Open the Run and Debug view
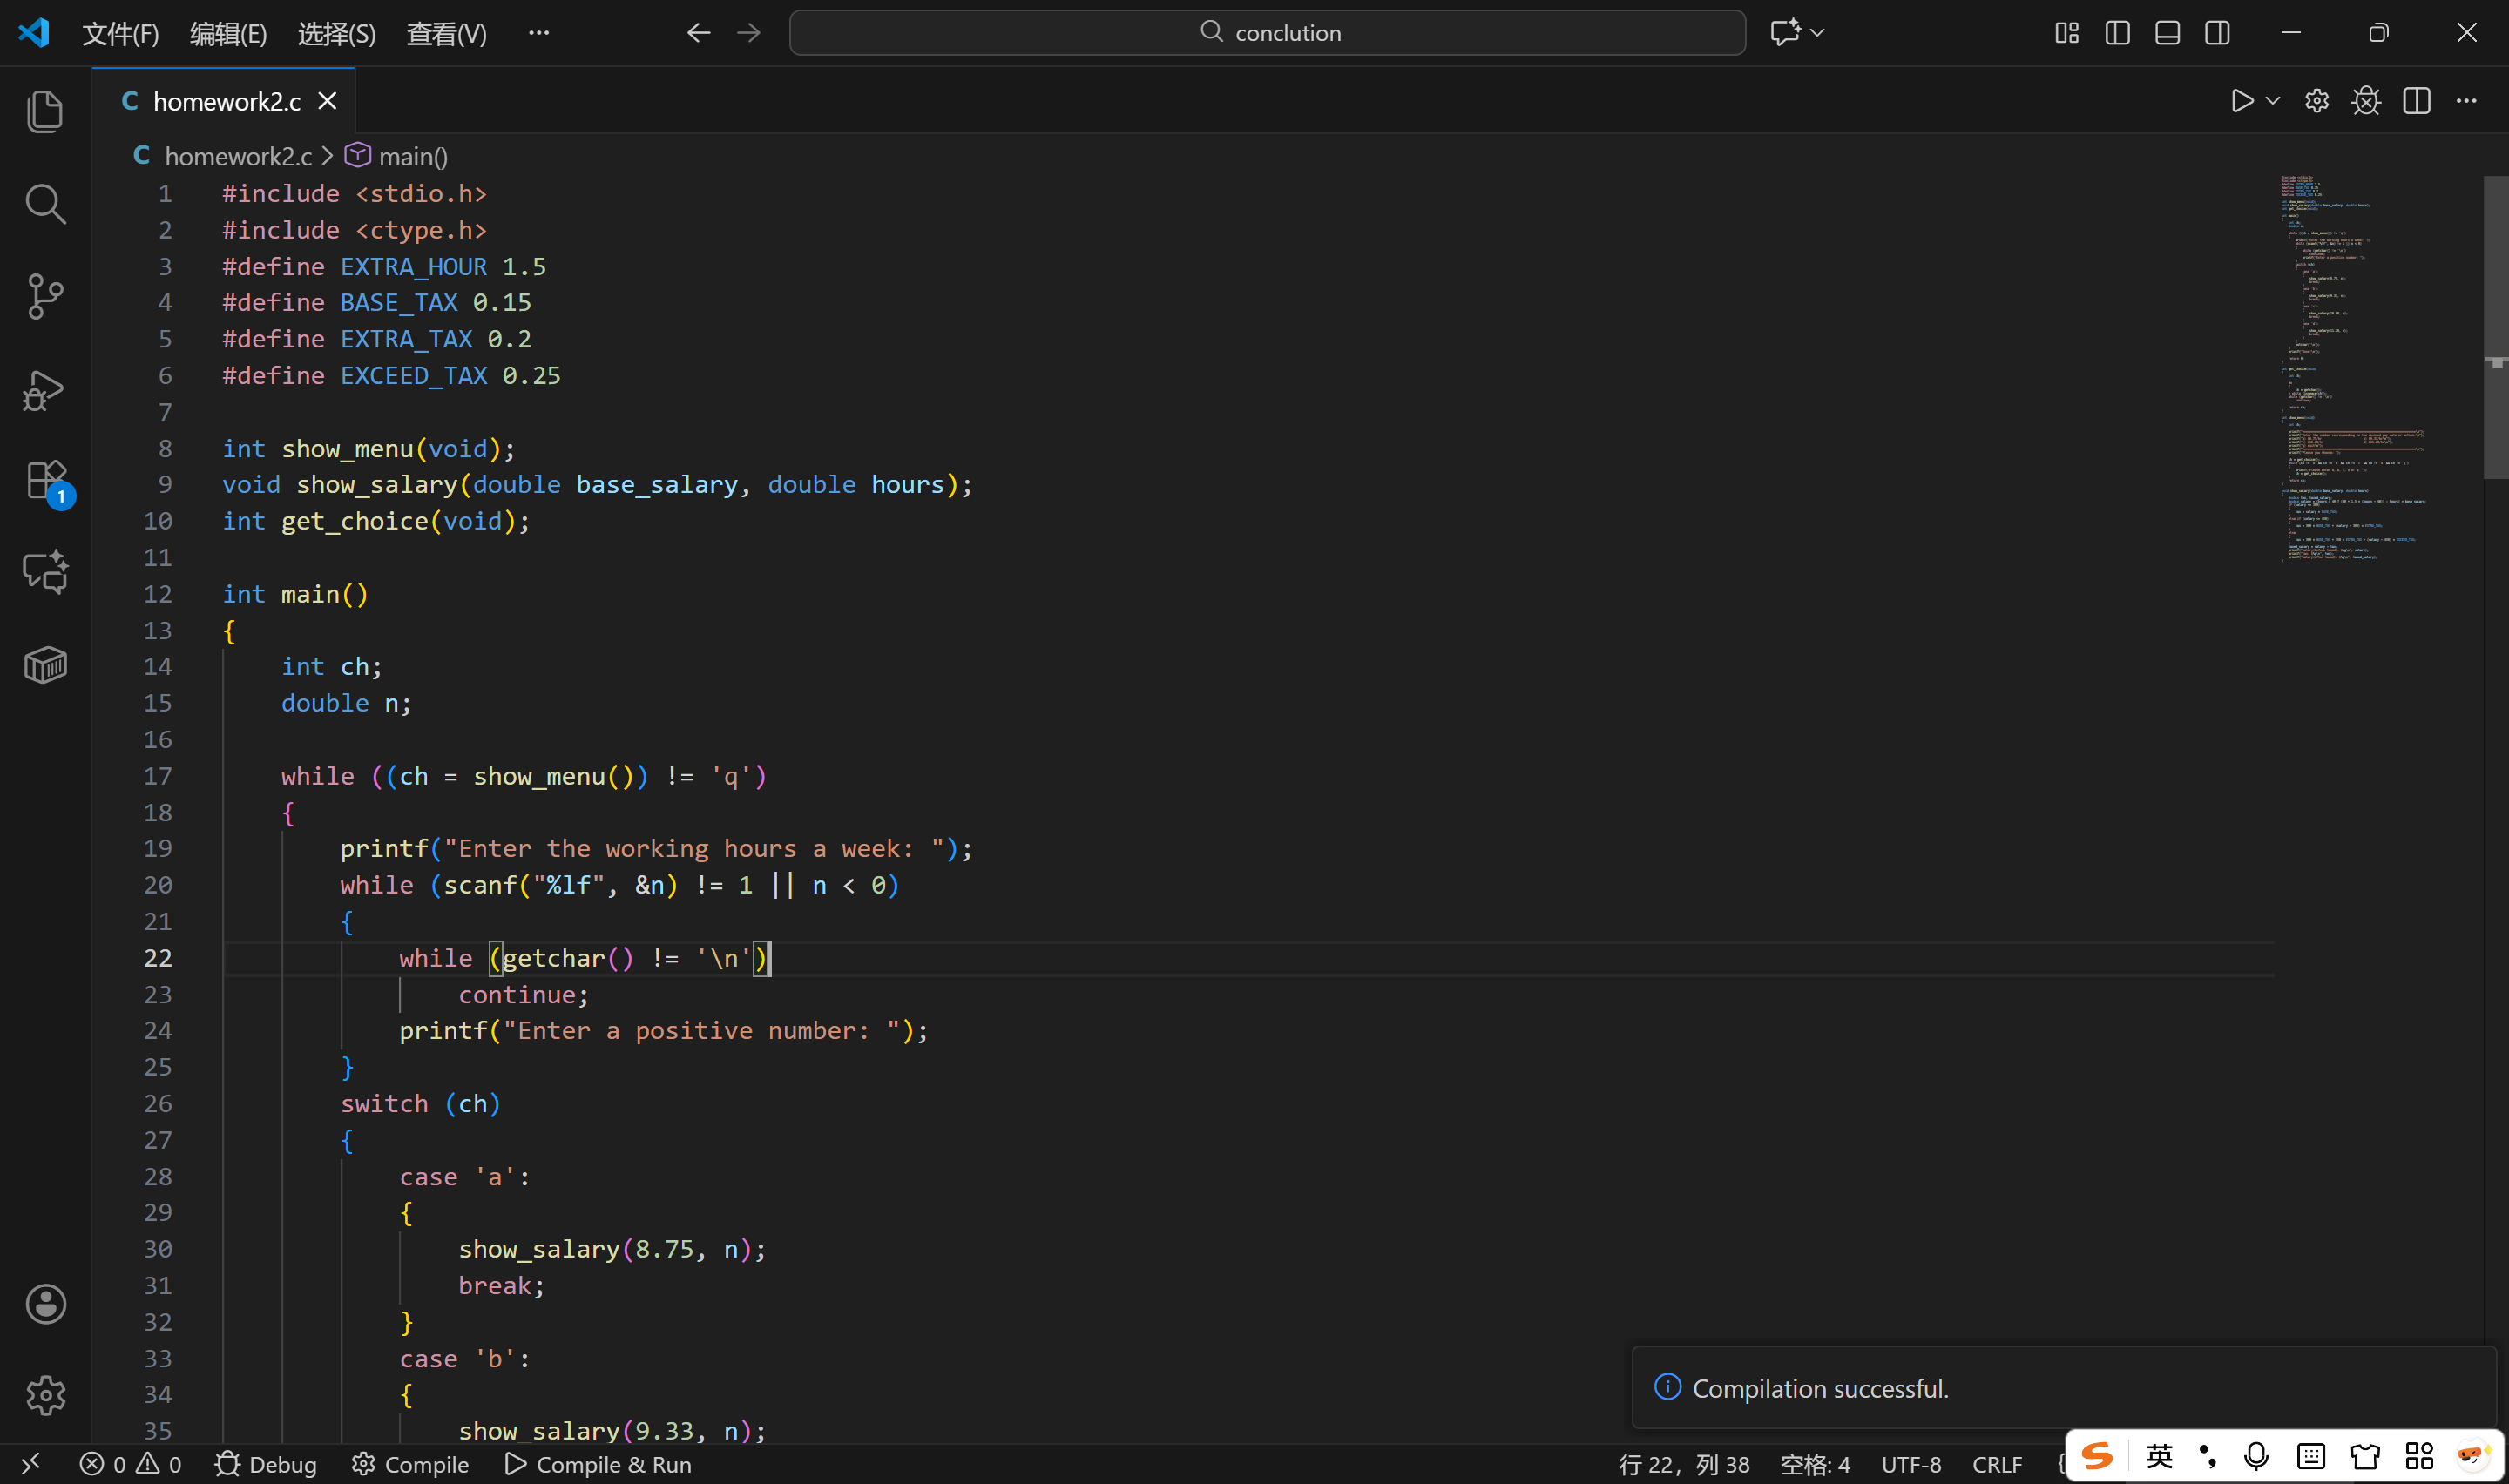 coord(45,390)
